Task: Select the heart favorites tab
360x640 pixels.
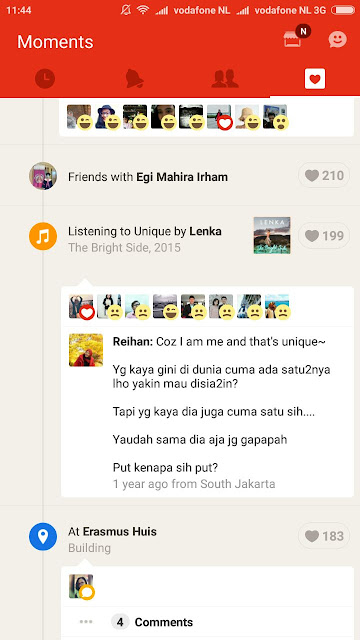Action: point(315,79)
